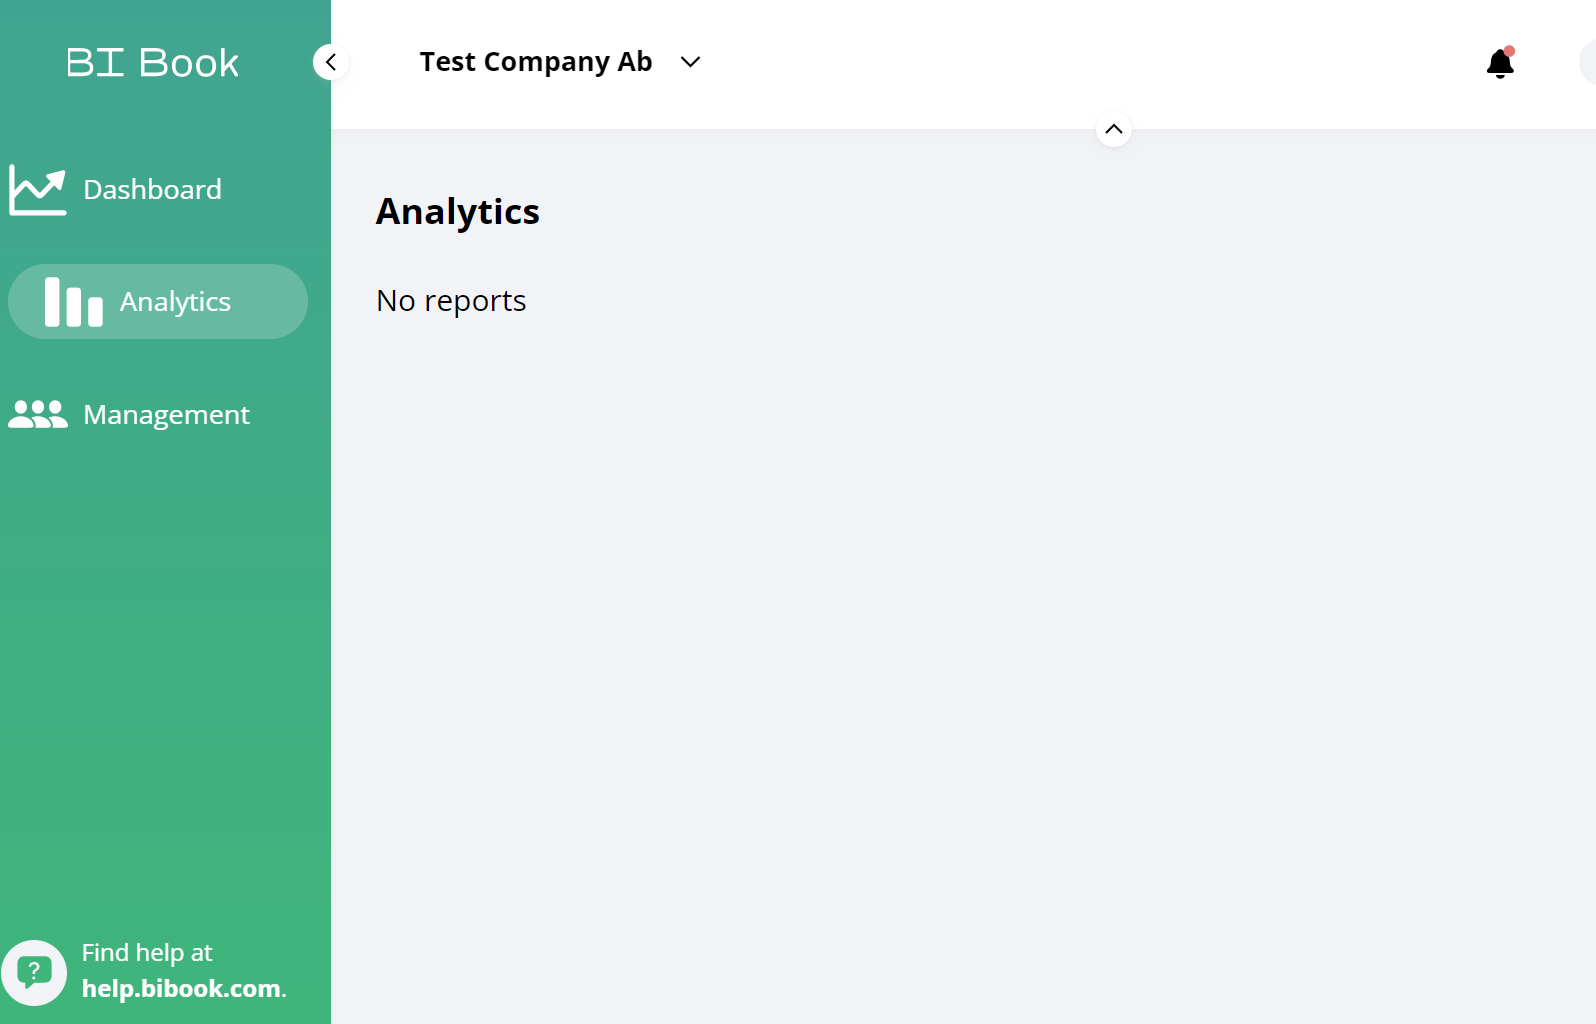Go to Dashboard in the sidebar
The height and width of the screenshot is (1024, 1596).
pyautogui.click(x=152, y=190)
